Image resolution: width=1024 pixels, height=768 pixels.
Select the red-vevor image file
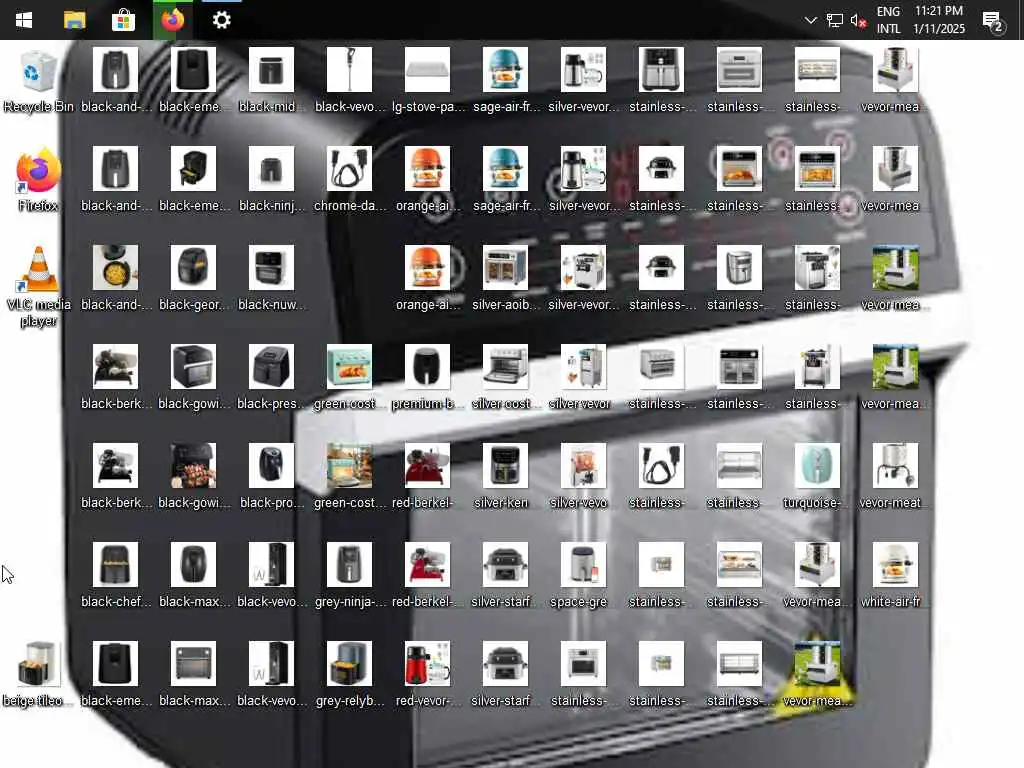(427, 675)
